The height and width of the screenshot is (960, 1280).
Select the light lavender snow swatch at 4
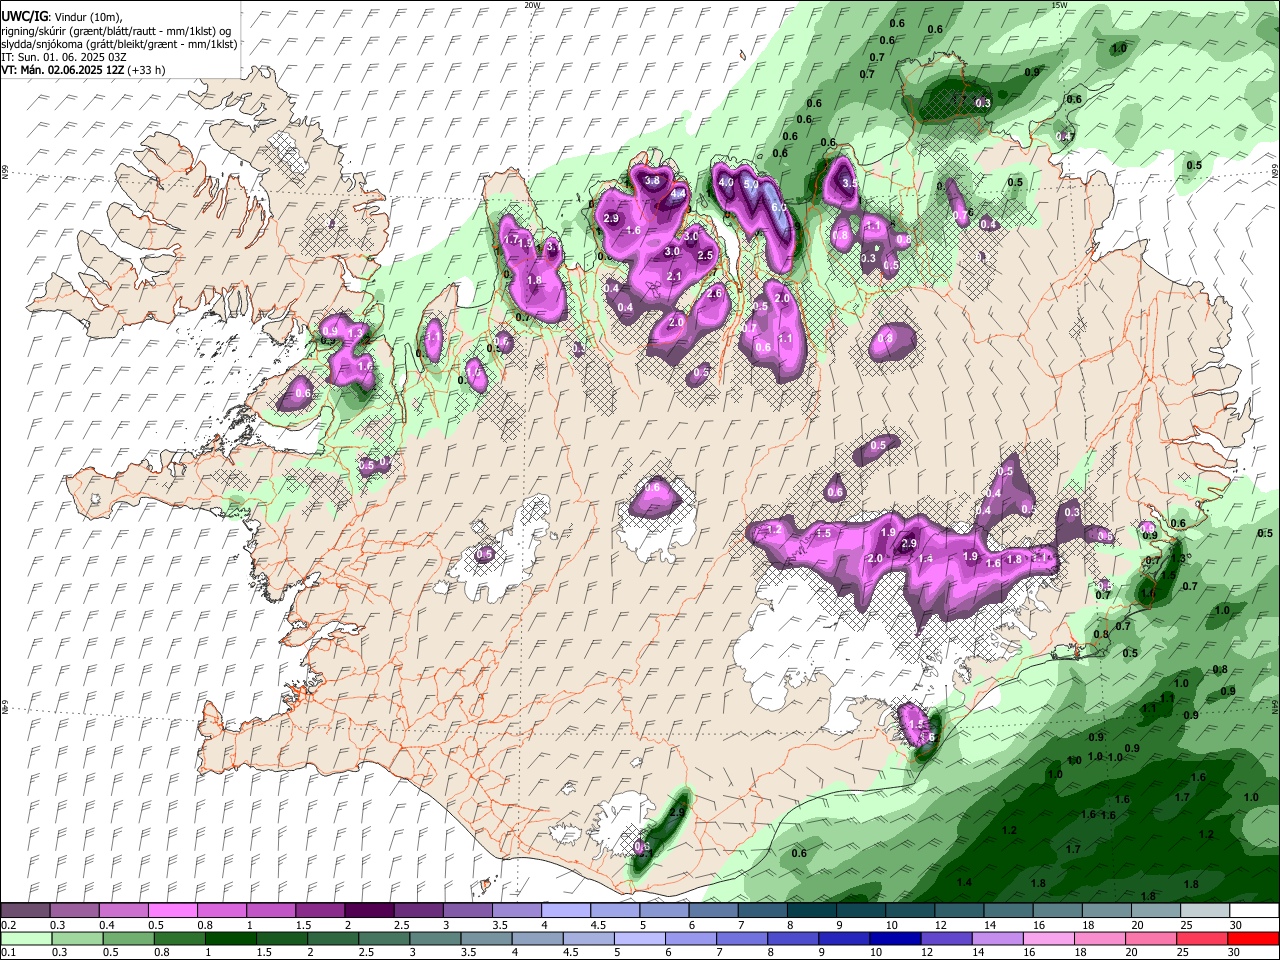564,911
